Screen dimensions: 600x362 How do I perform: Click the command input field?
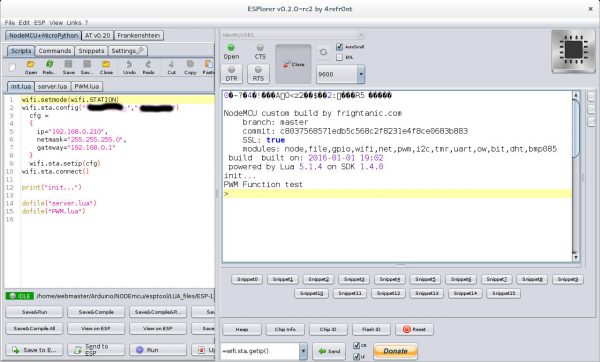260,351
